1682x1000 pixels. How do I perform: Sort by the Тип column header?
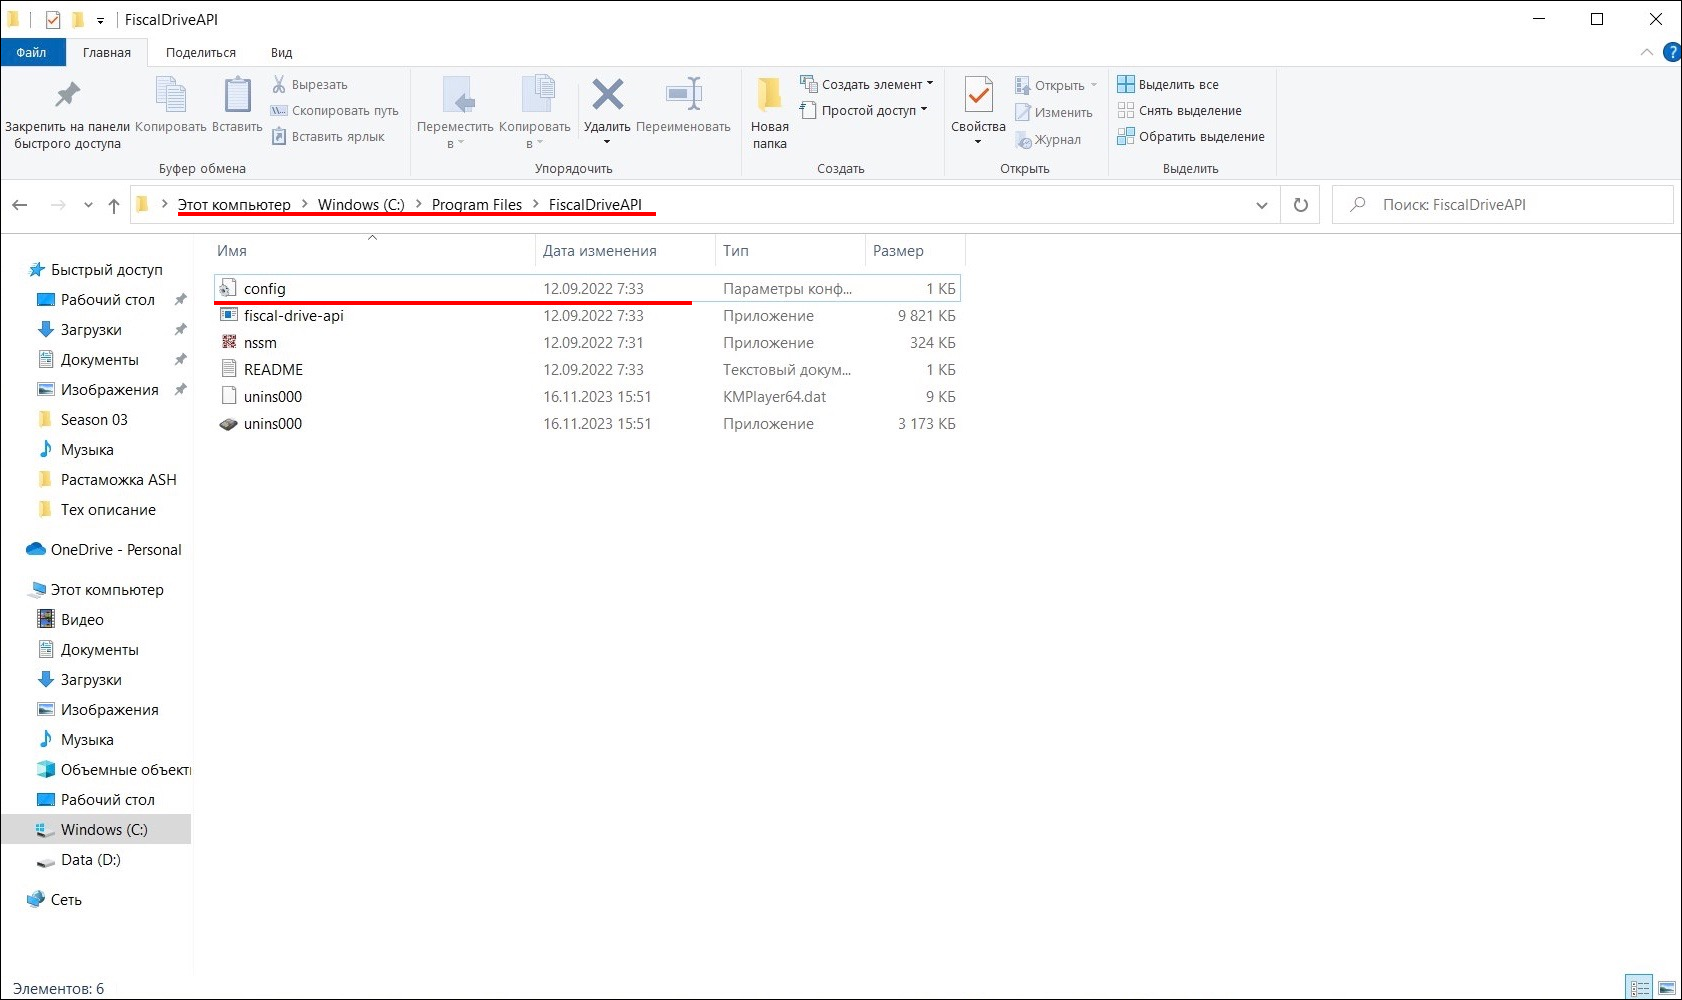click(x=790, y=250)
